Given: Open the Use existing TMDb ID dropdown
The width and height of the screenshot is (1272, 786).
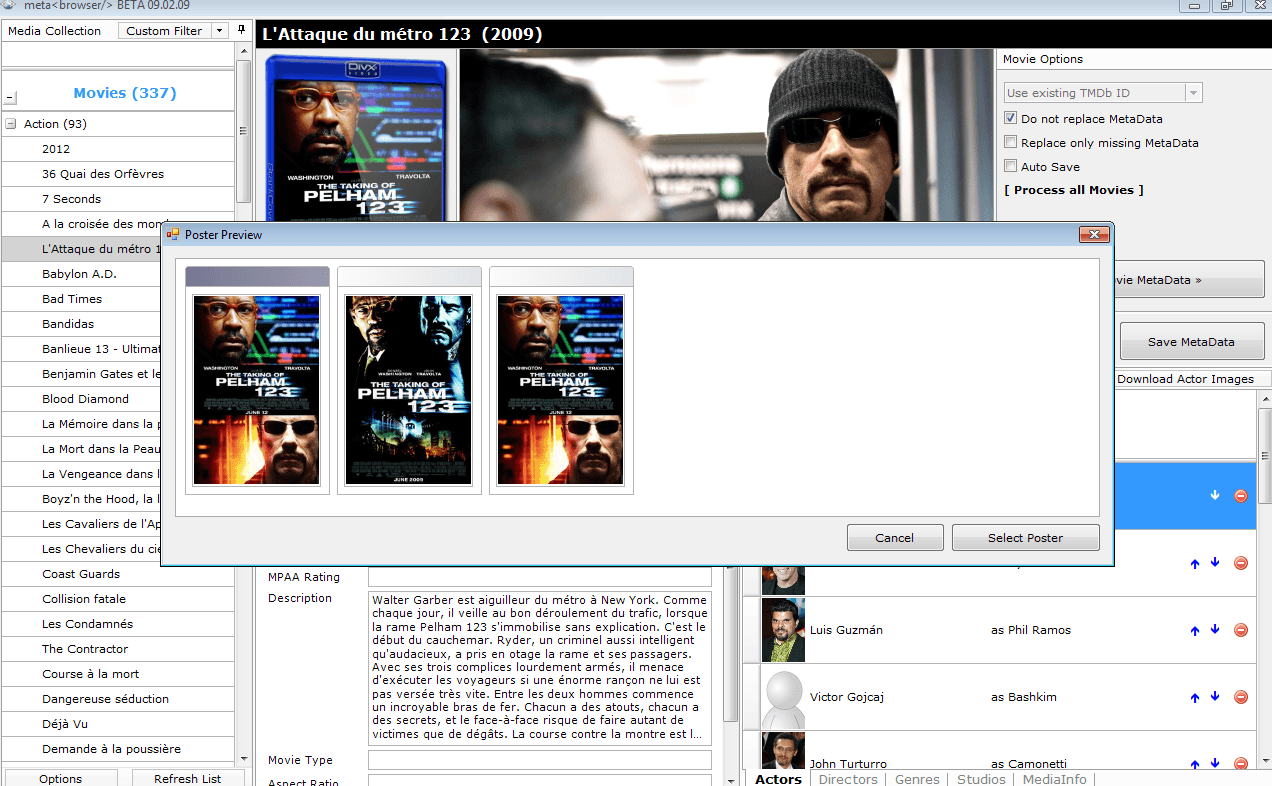Looking at the screenshot, I should [1193, 93].
